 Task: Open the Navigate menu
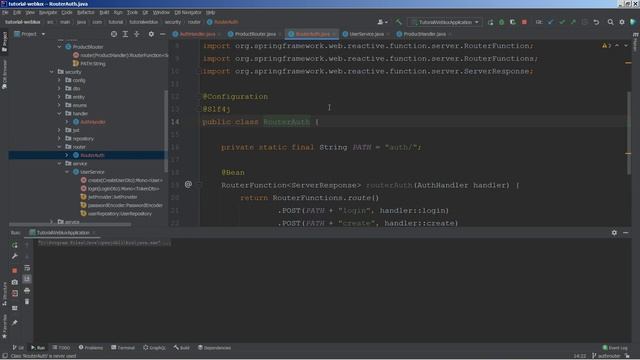click(x=48, y=13)
